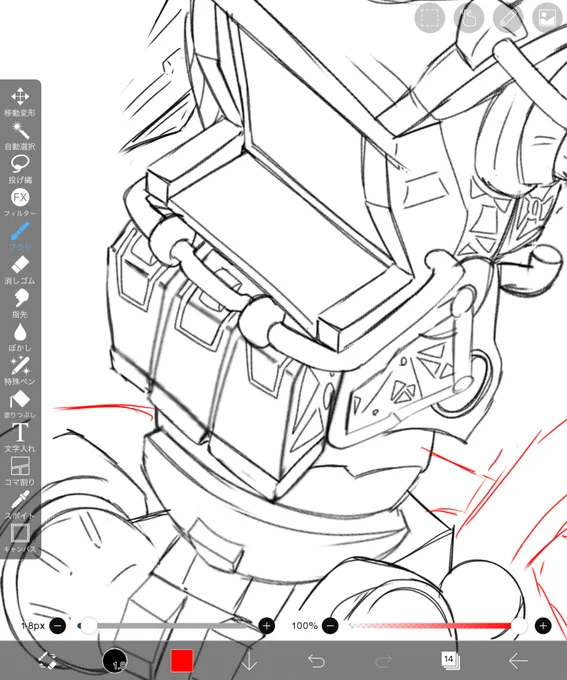Select the Brush (ブラシ) tool
This screenshot has height=680, width=567.
[x=20, y=236]
